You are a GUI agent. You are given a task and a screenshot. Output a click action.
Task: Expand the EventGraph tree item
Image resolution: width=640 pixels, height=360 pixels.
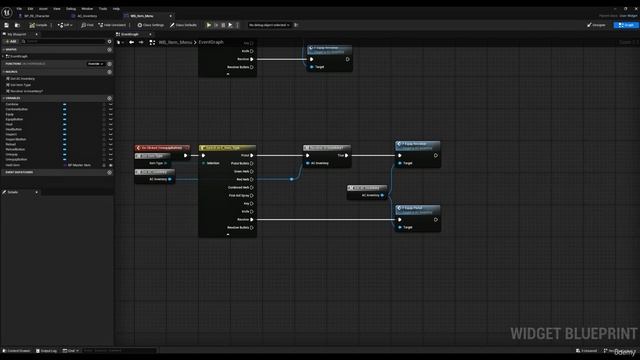coord(3,56)
